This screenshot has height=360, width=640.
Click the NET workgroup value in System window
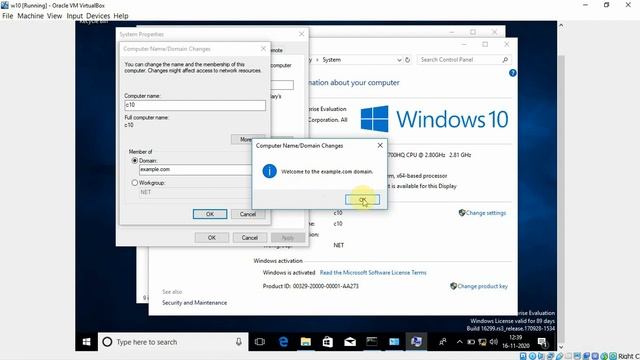coord(339,245)
